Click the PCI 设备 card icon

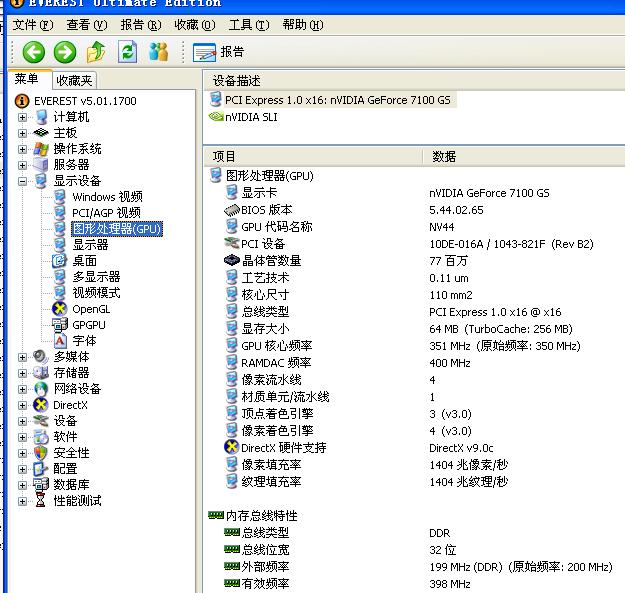pos(232,243)
